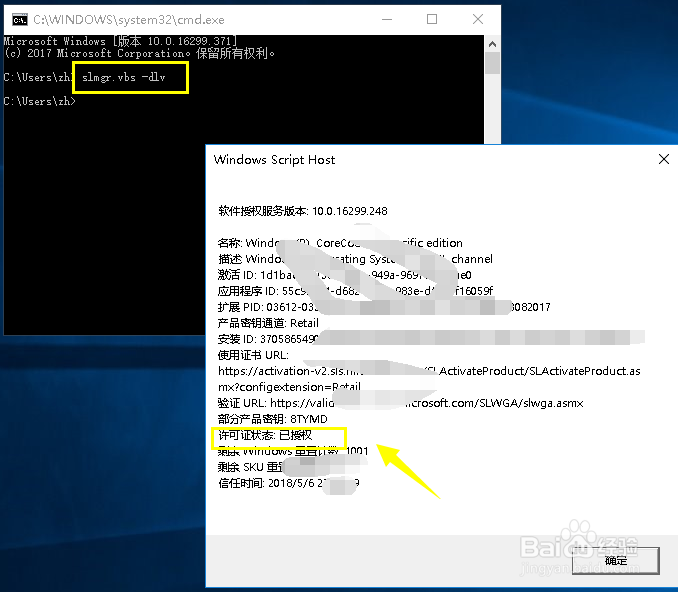Click the 信任时间 2018/5/6 line
Viewport: 678px width, 592px height.
tap(288, 483)
